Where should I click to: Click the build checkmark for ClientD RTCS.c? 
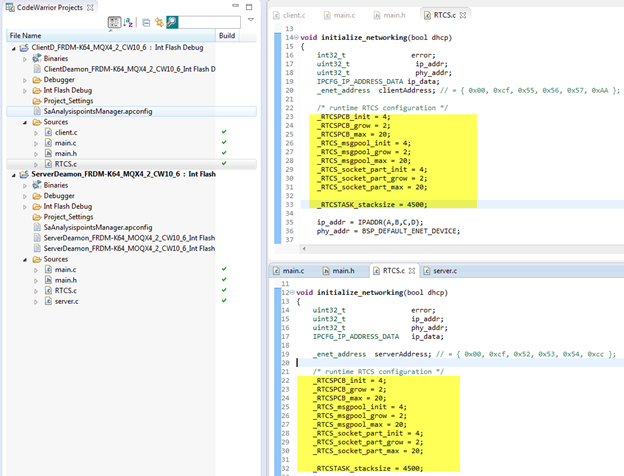click(x=224, y=163)
